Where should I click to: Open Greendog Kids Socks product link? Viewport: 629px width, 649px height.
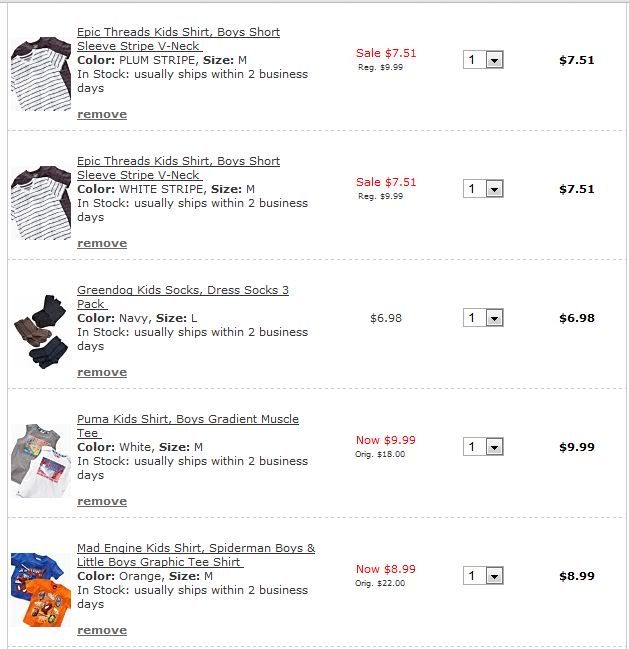tap(182, 291)
